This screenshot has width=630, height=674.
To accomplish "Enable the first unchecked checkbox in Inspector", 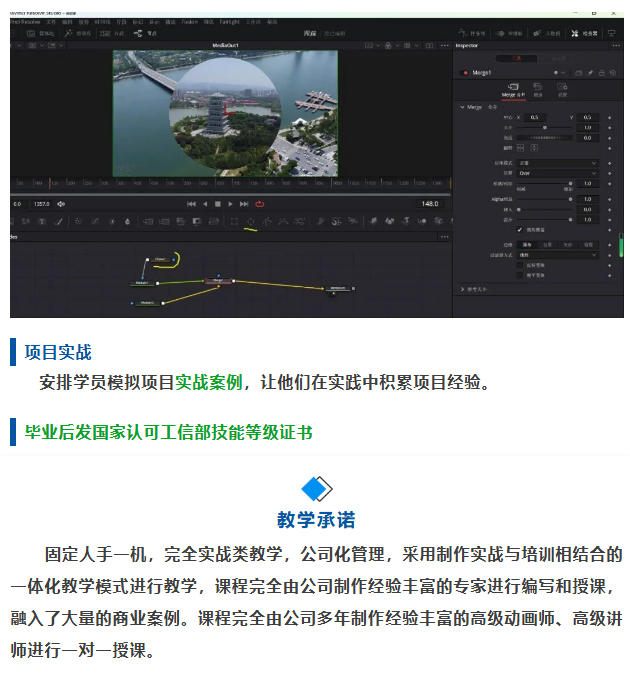I will (x=519, y=266).
